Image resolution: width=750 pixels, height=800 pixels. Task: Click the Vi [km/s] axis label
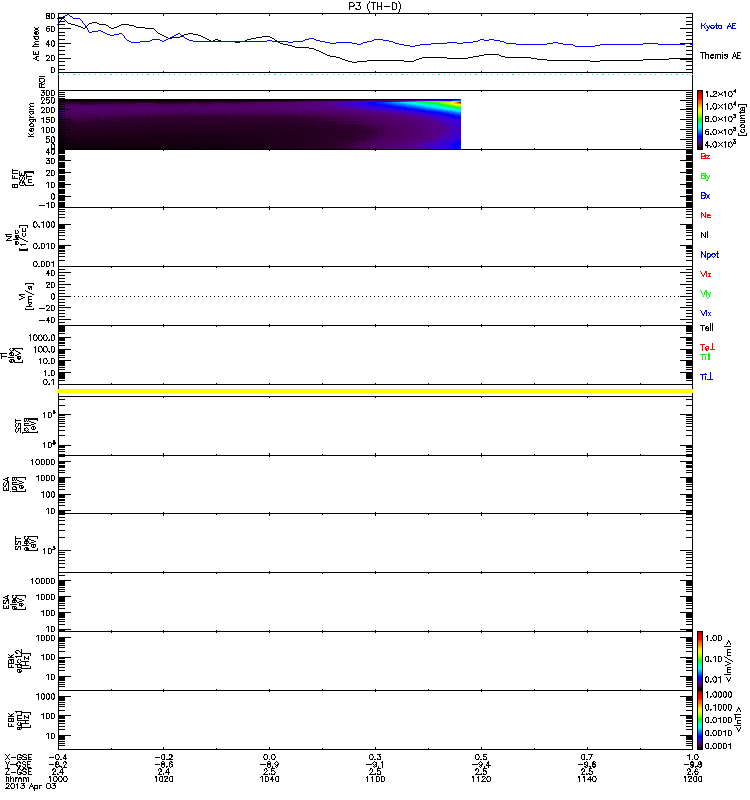tap(26, 296)
